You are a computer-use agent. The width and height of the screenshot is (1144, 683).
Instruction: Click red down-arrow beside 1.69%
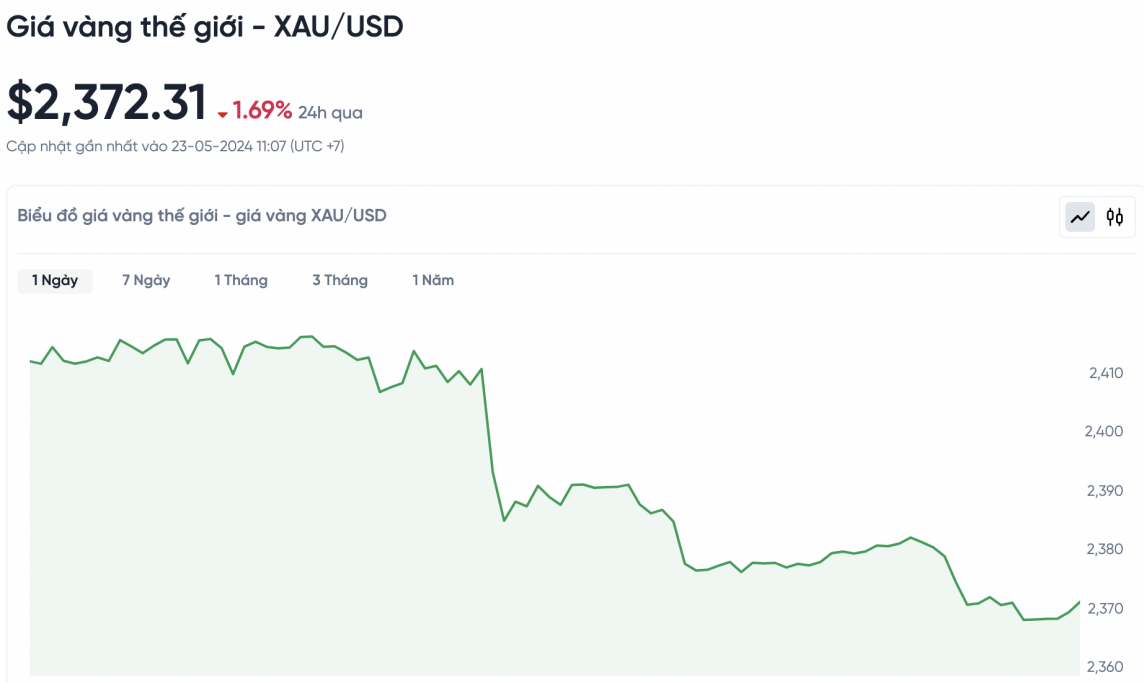click(x=223, y=115)
